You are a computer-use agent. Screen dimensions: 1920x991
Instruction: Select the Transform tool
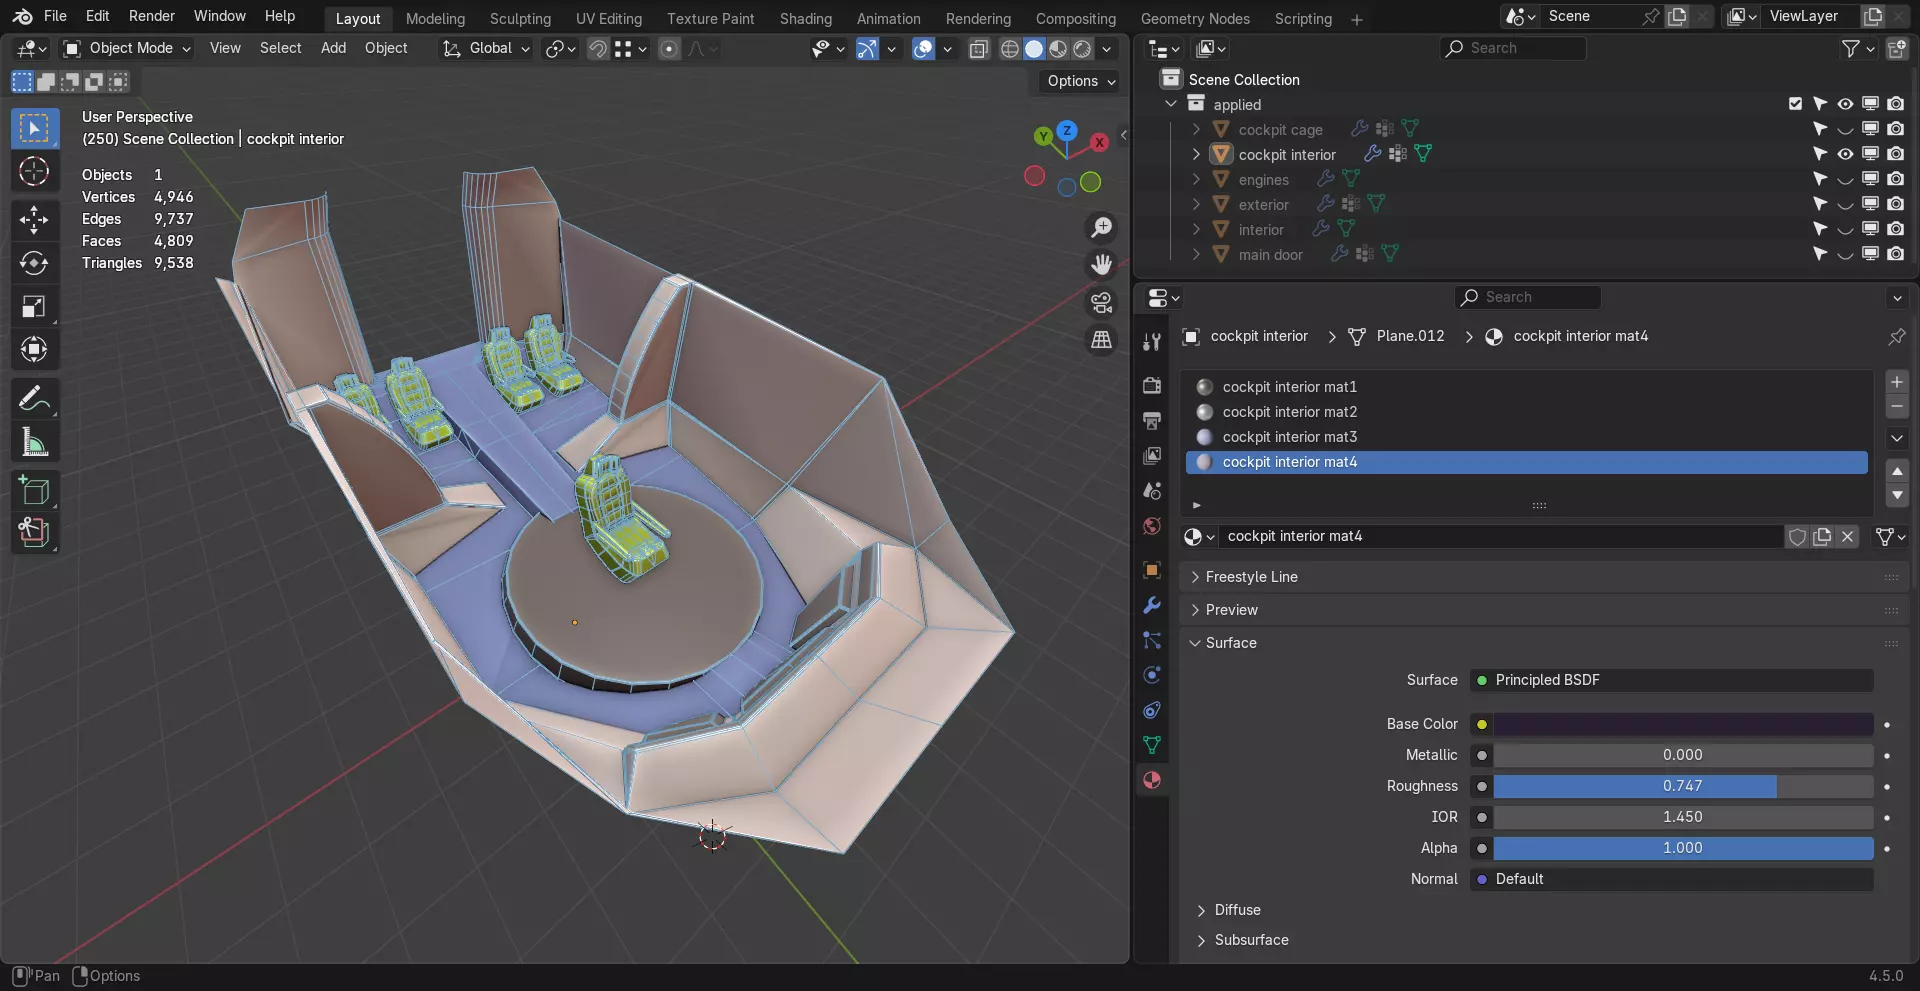pyautogui.click(x=34, y=349)
